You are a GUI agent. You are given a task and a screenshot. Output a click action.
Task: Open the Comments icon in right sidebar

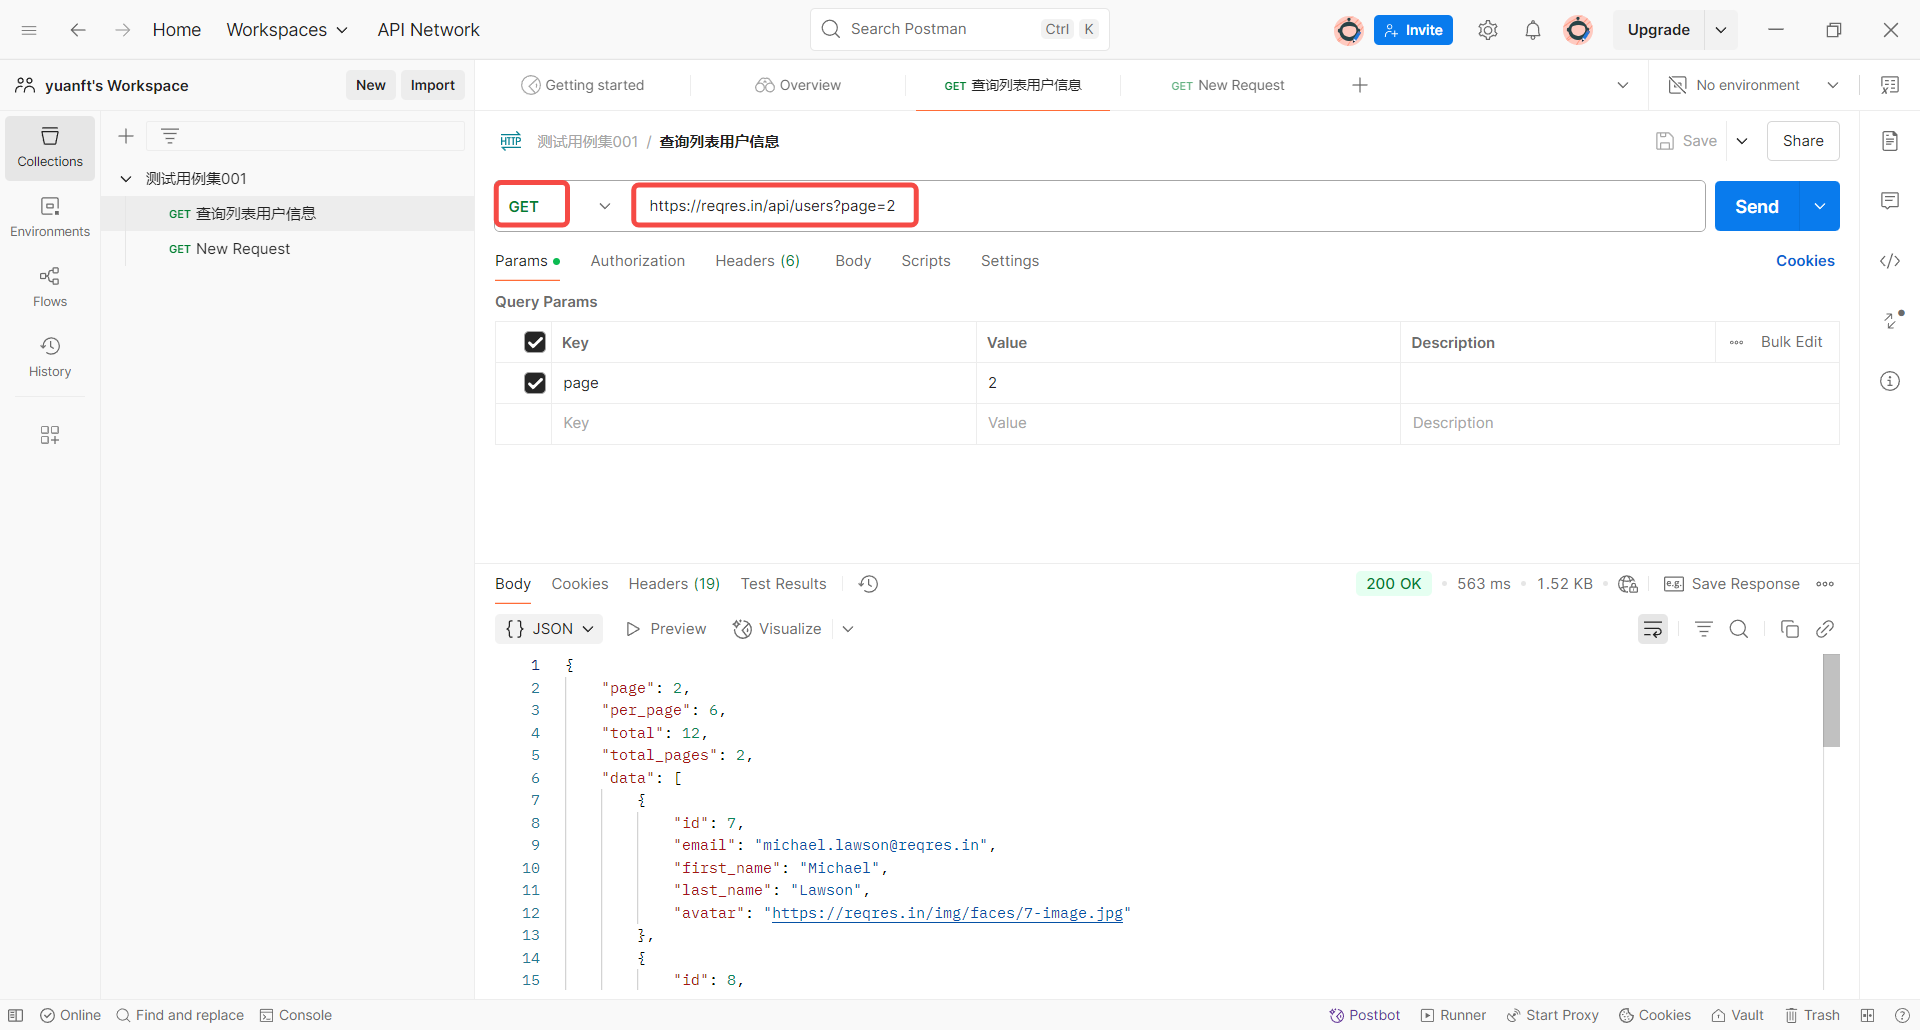[1890, 201]
